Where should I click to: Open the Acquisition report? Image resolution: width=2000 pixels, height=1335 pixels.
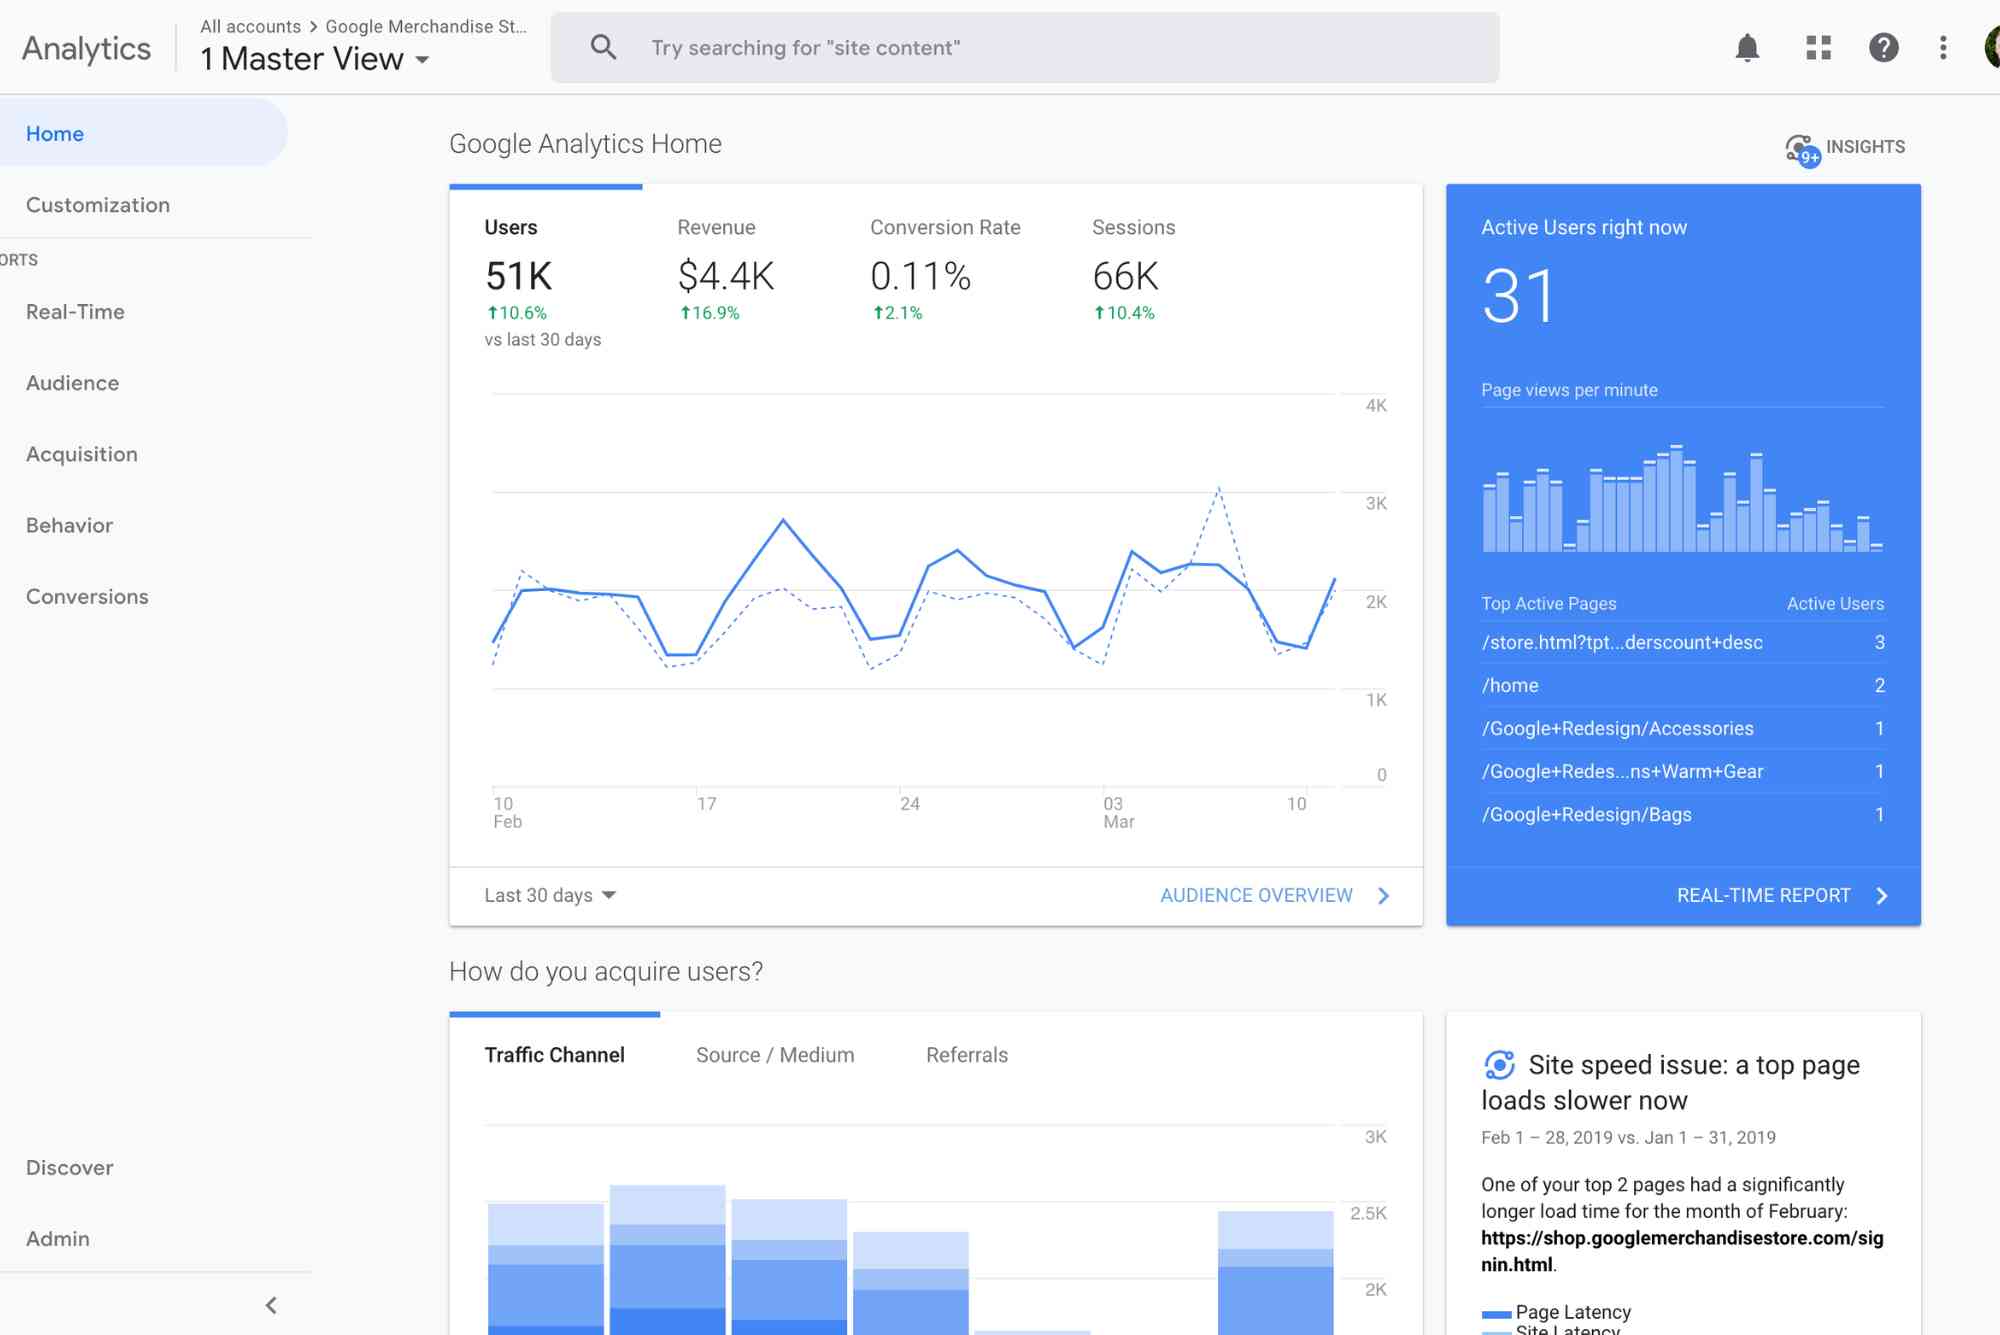tap(82, 453)
